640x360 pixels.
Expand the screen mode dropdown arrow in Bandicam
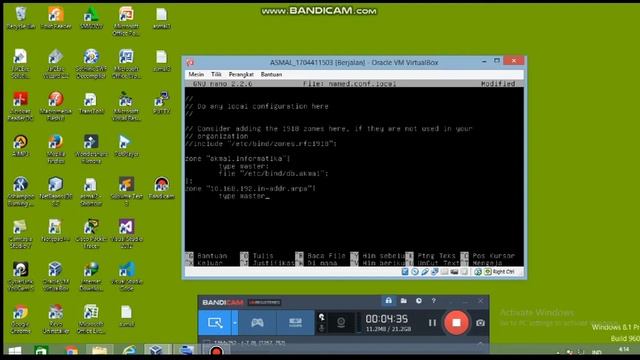pos(235,322)
